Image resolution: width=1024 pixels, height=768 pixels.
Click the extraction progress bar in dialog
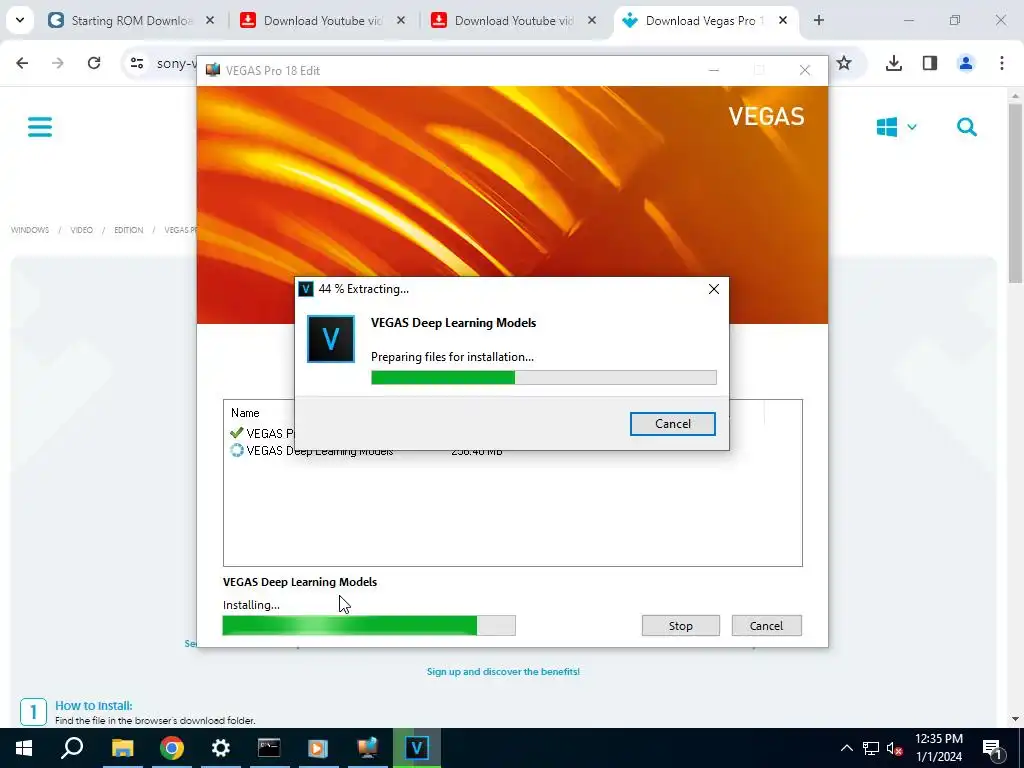[x=543, y=377]
